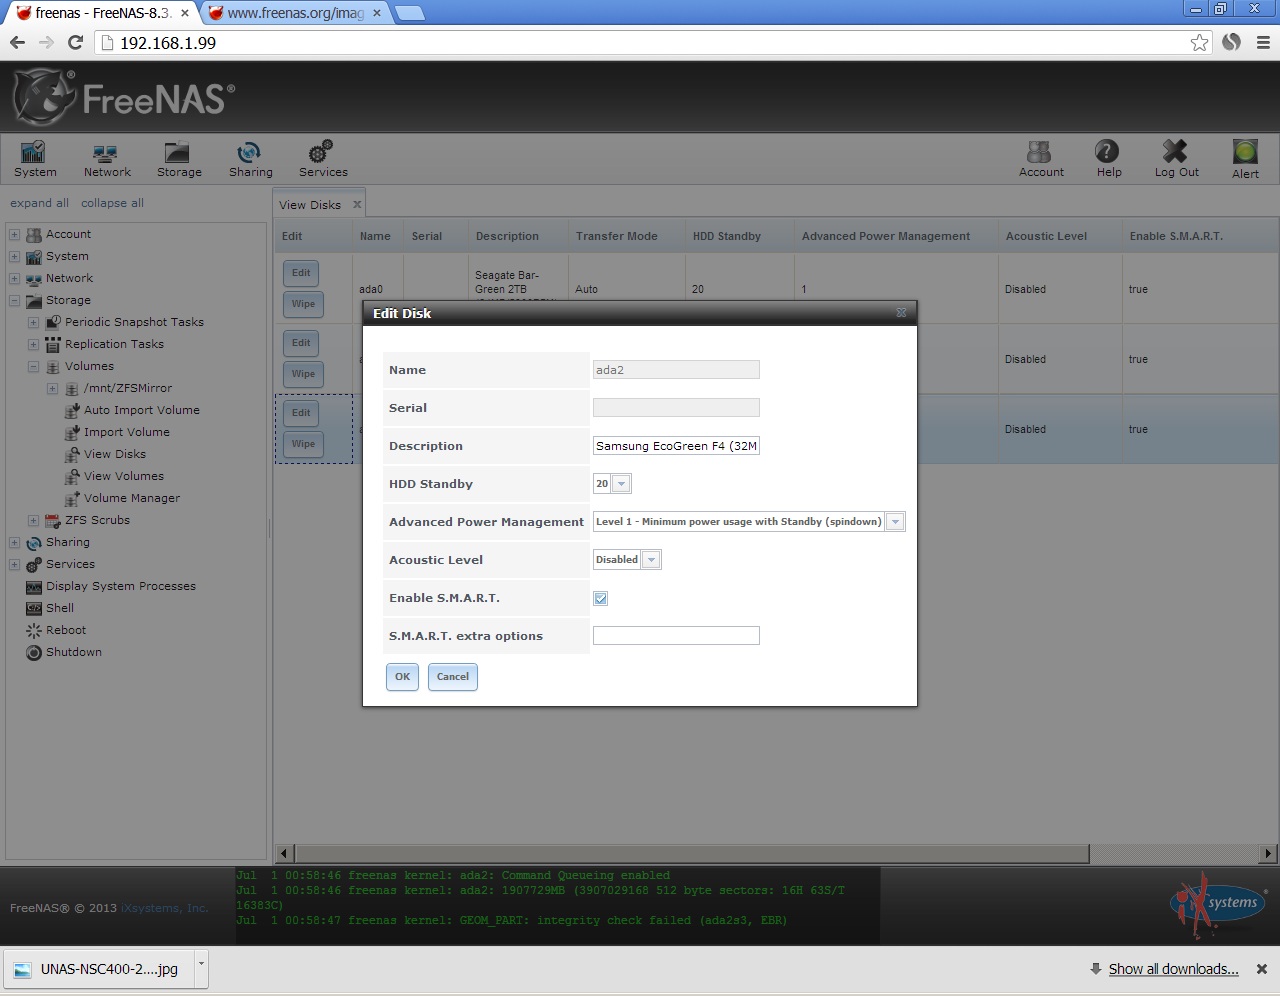
Task: Open the Storage section icon
Action: [178, 158]
